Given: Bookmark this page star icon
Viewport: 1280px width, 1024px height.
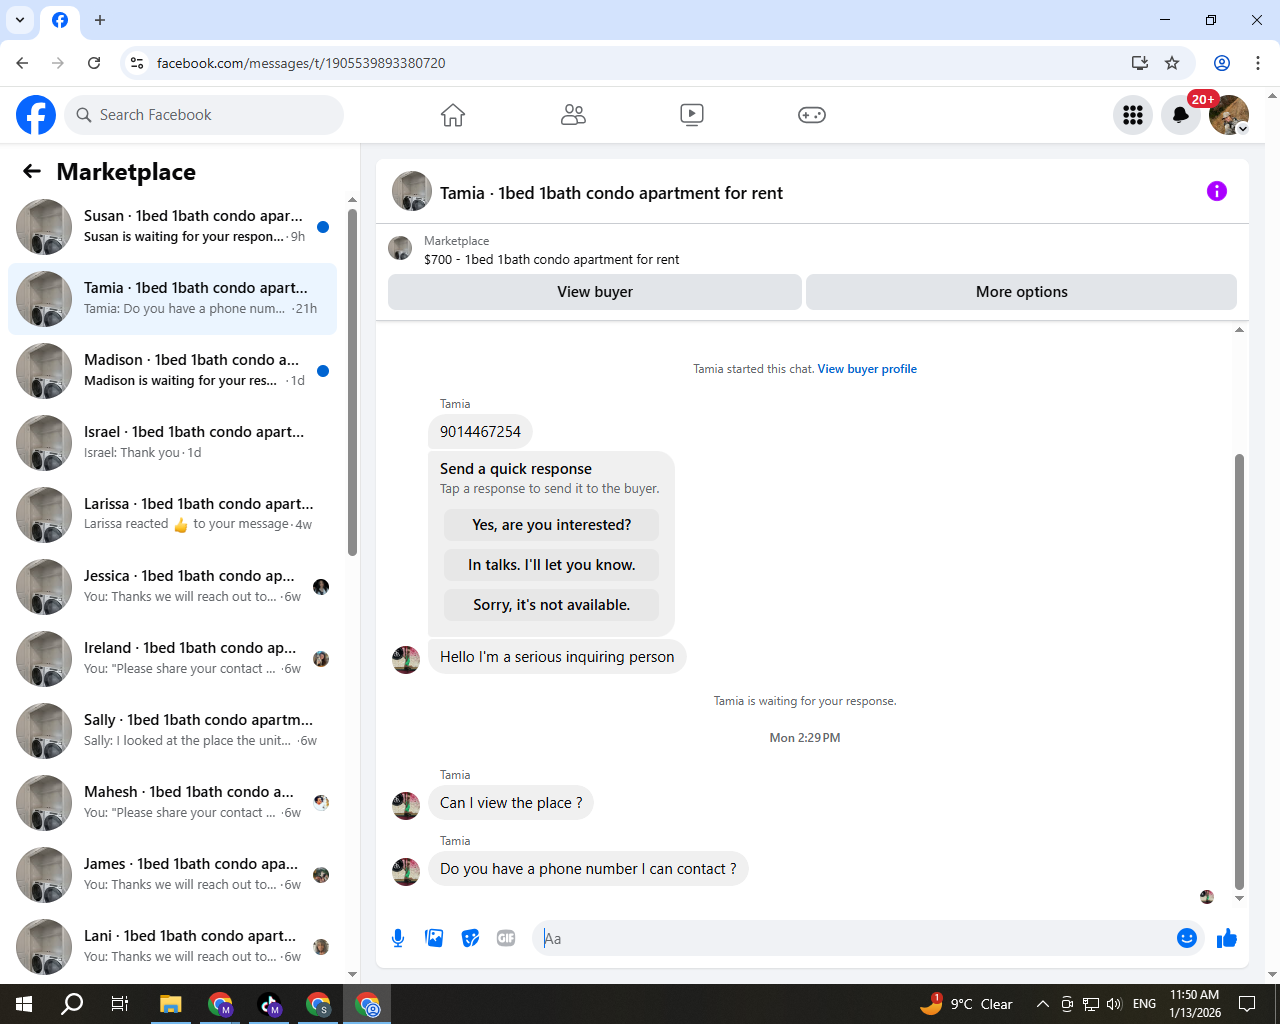Looking at the screenshot, I should click(1172, 63).
